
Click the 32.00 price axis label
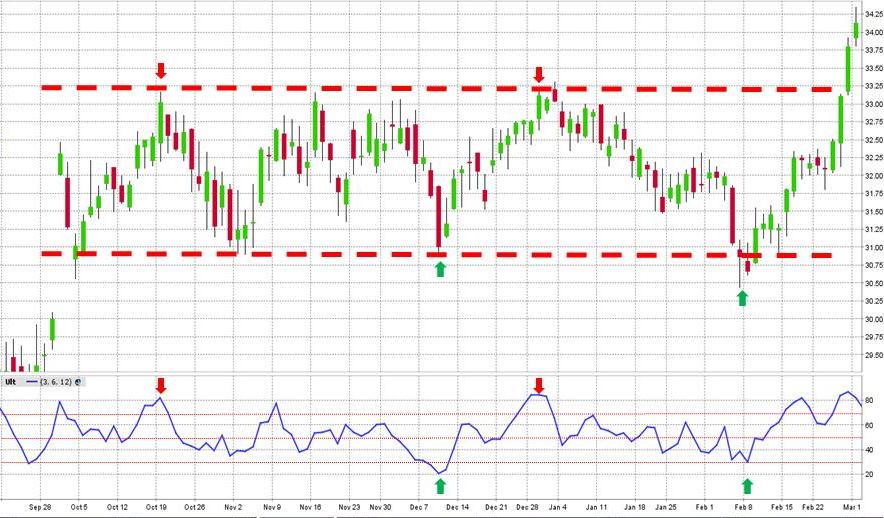pyautogui.click(x=874, y=176)
